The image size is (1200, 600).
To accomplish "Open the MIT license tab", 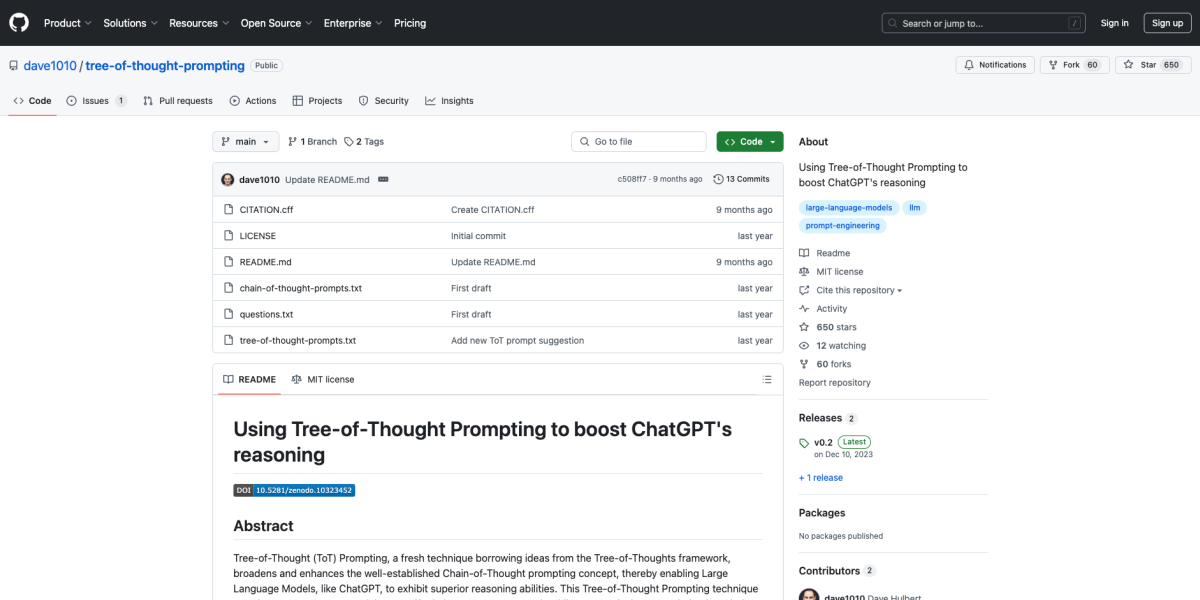I will click(323, 380).
